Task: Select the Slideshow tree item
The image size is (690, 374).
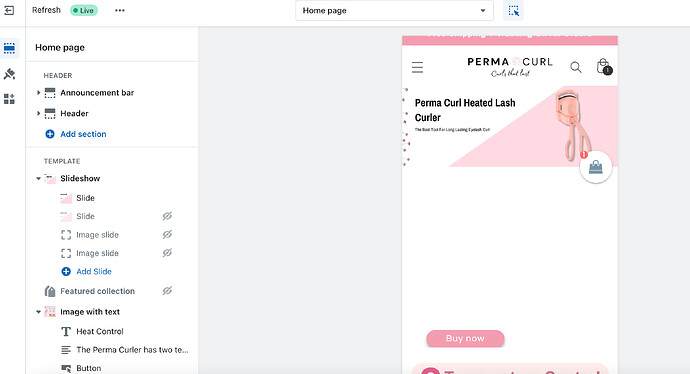Action: [x=80, y=179]
